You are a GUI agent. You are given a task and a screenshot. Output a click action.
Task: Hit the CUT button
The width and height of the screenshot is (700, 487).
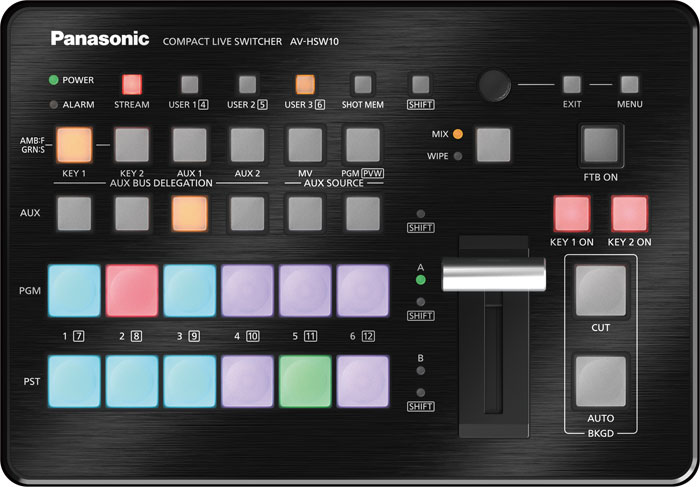tap(600, 291)
